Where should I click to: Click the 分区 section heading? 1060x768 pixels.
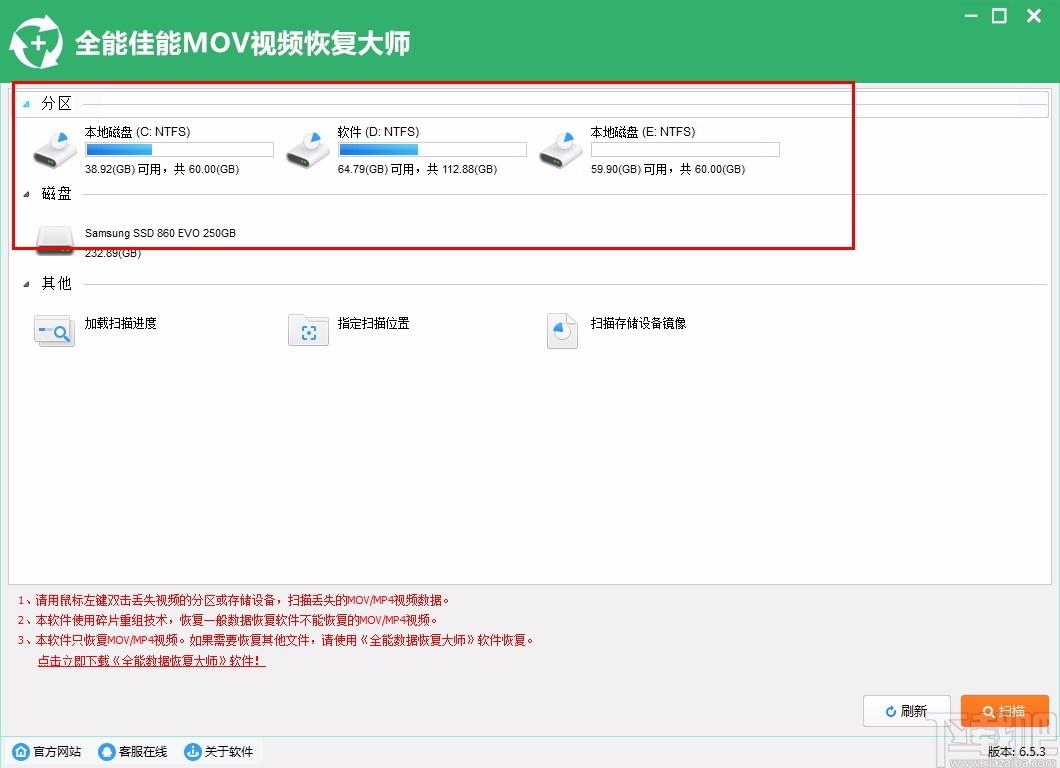pyautogui.click(x=56, y=103)
